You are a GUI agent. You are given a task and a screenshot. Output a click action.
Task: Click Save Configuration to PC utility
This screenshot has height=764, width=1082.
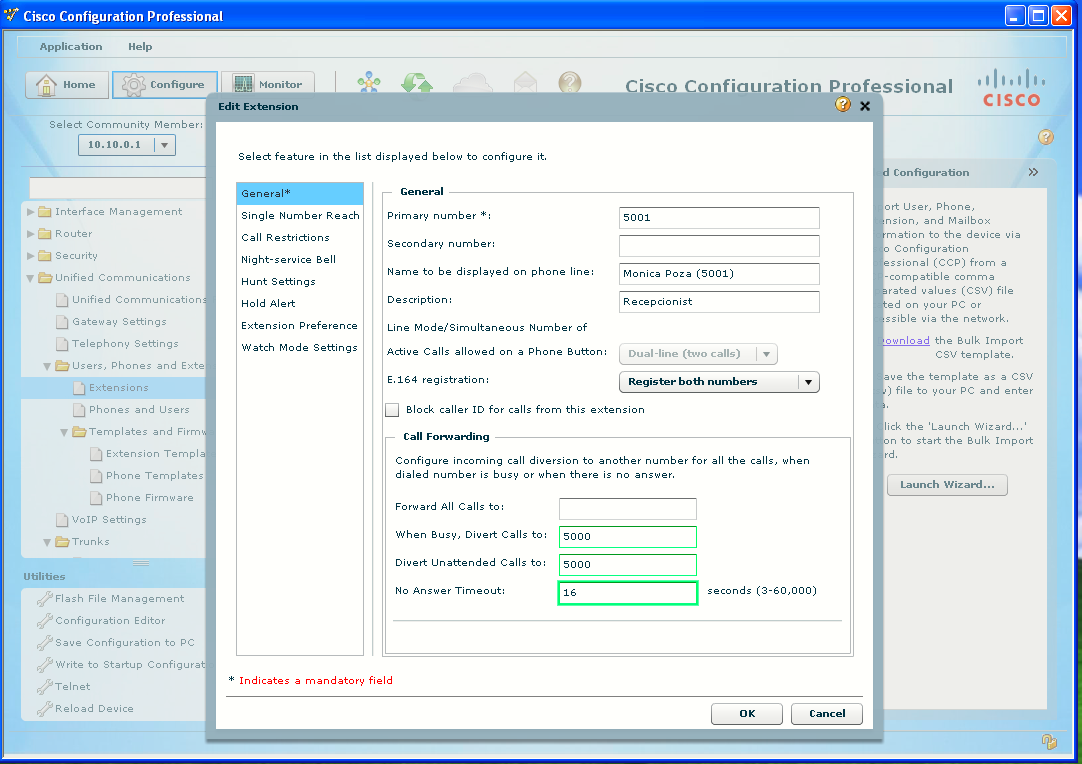pyautogui.click(x=125, y=643)
